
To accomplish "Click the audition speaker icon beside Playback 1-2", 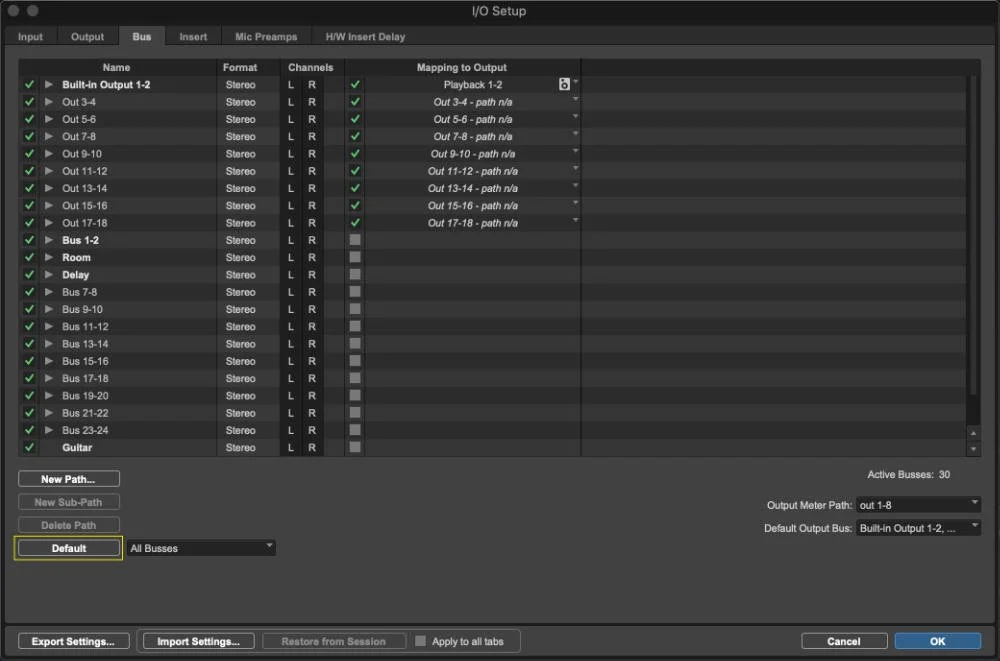I will coord(564,84).
